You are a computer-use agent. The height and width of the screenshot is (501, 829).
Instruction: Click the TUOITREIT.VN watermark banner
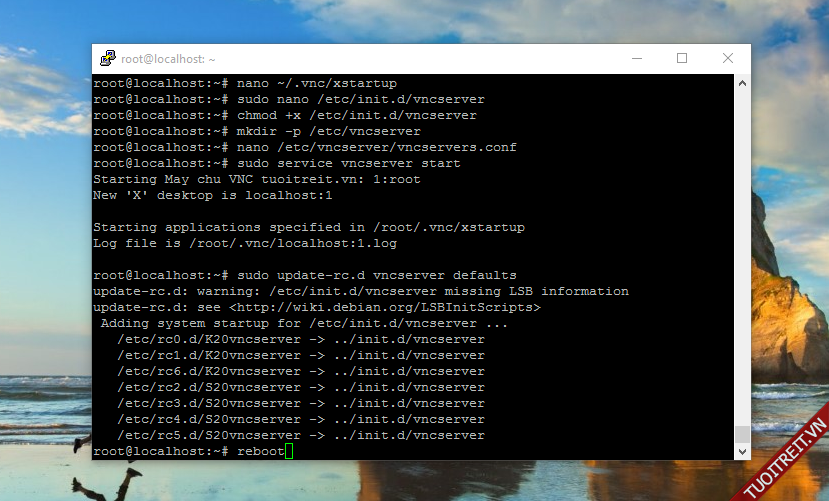pos(781,455)
